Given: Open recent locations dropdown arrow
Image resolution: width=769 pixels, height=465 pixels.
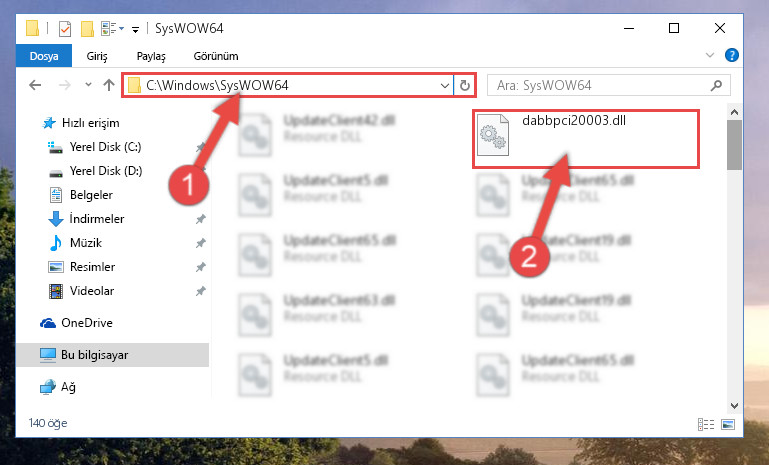Looking at the screenshot, I should click(88, 84).
